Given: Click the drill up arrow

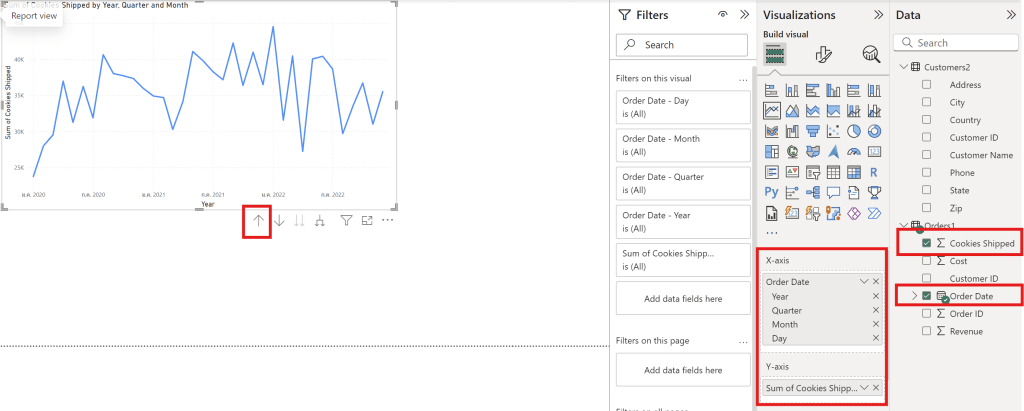Looking at the screenshot, I should coord(258,220).
